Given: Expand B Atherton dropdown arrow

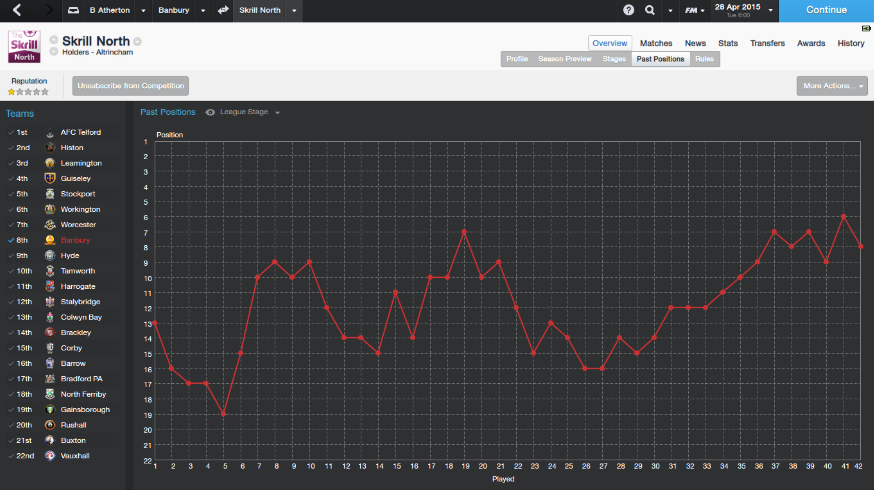Looking at the screenshot, I should pyautogui.click(x=143, y=11).
